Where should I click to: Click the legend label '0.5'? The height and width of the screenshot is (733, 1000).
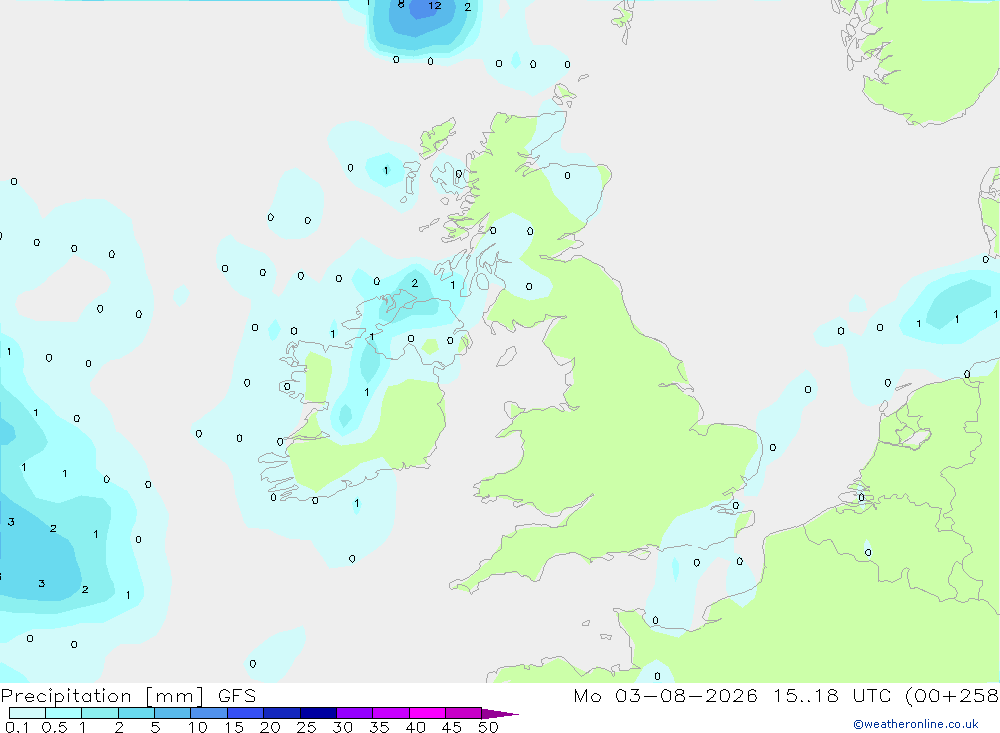(54, 727)
